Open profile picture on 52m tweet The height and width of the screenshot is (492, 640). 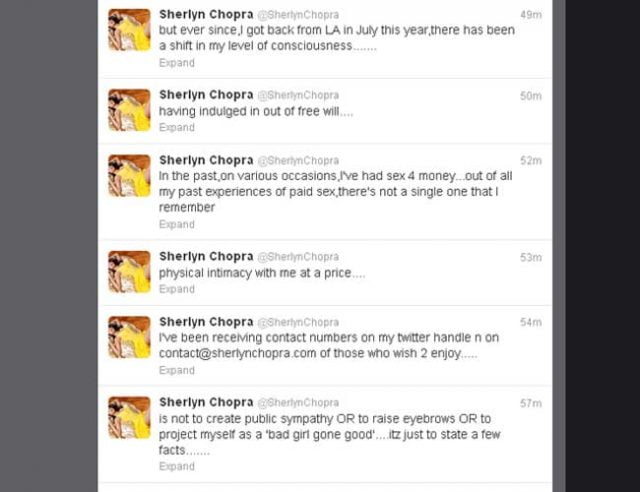pos(129,176)
